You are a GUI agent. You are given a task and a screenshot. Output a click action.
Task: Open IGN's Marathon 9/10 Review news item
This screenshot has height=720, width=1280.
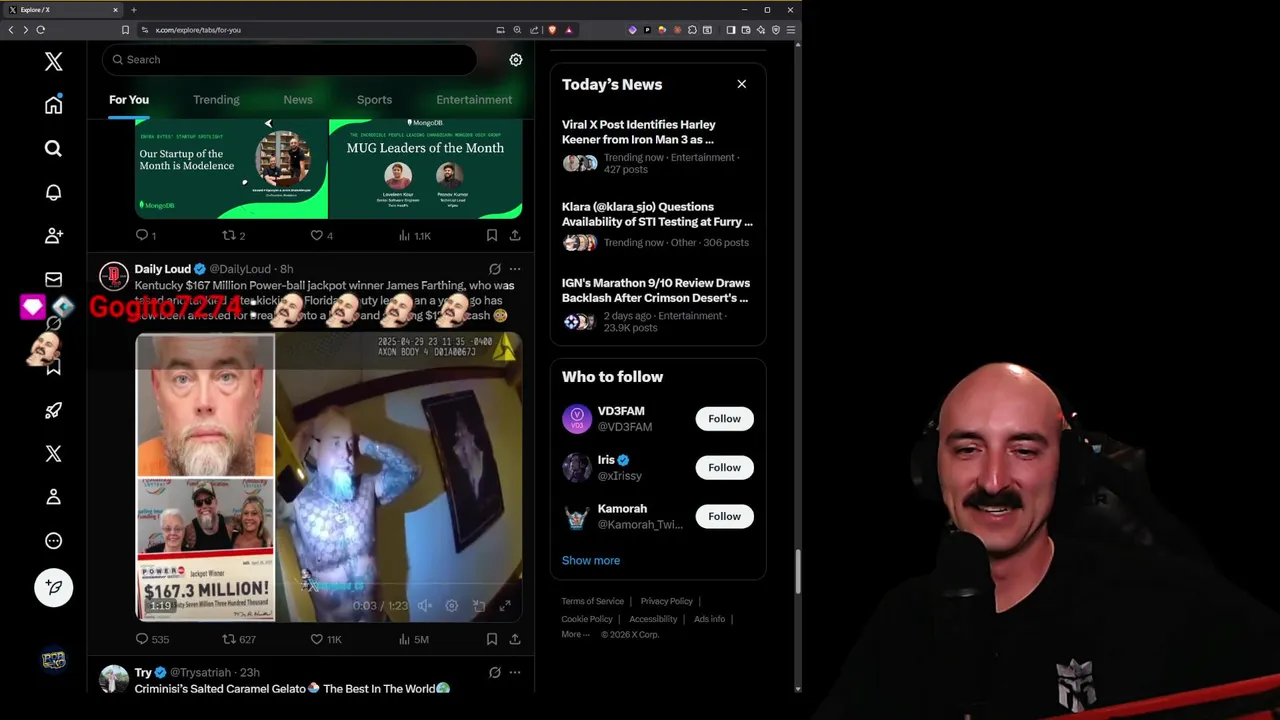click(x=658, y=307)
